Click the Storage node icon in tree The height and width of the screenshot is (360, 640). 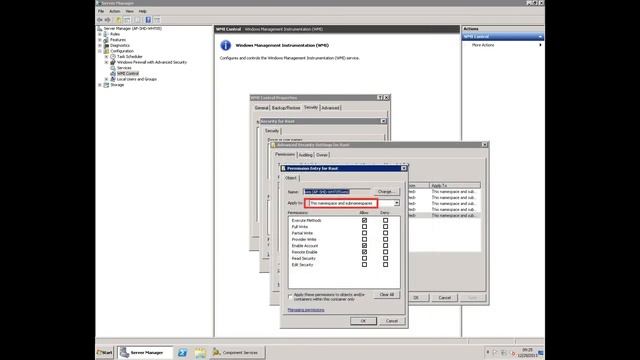pos(106,85)
